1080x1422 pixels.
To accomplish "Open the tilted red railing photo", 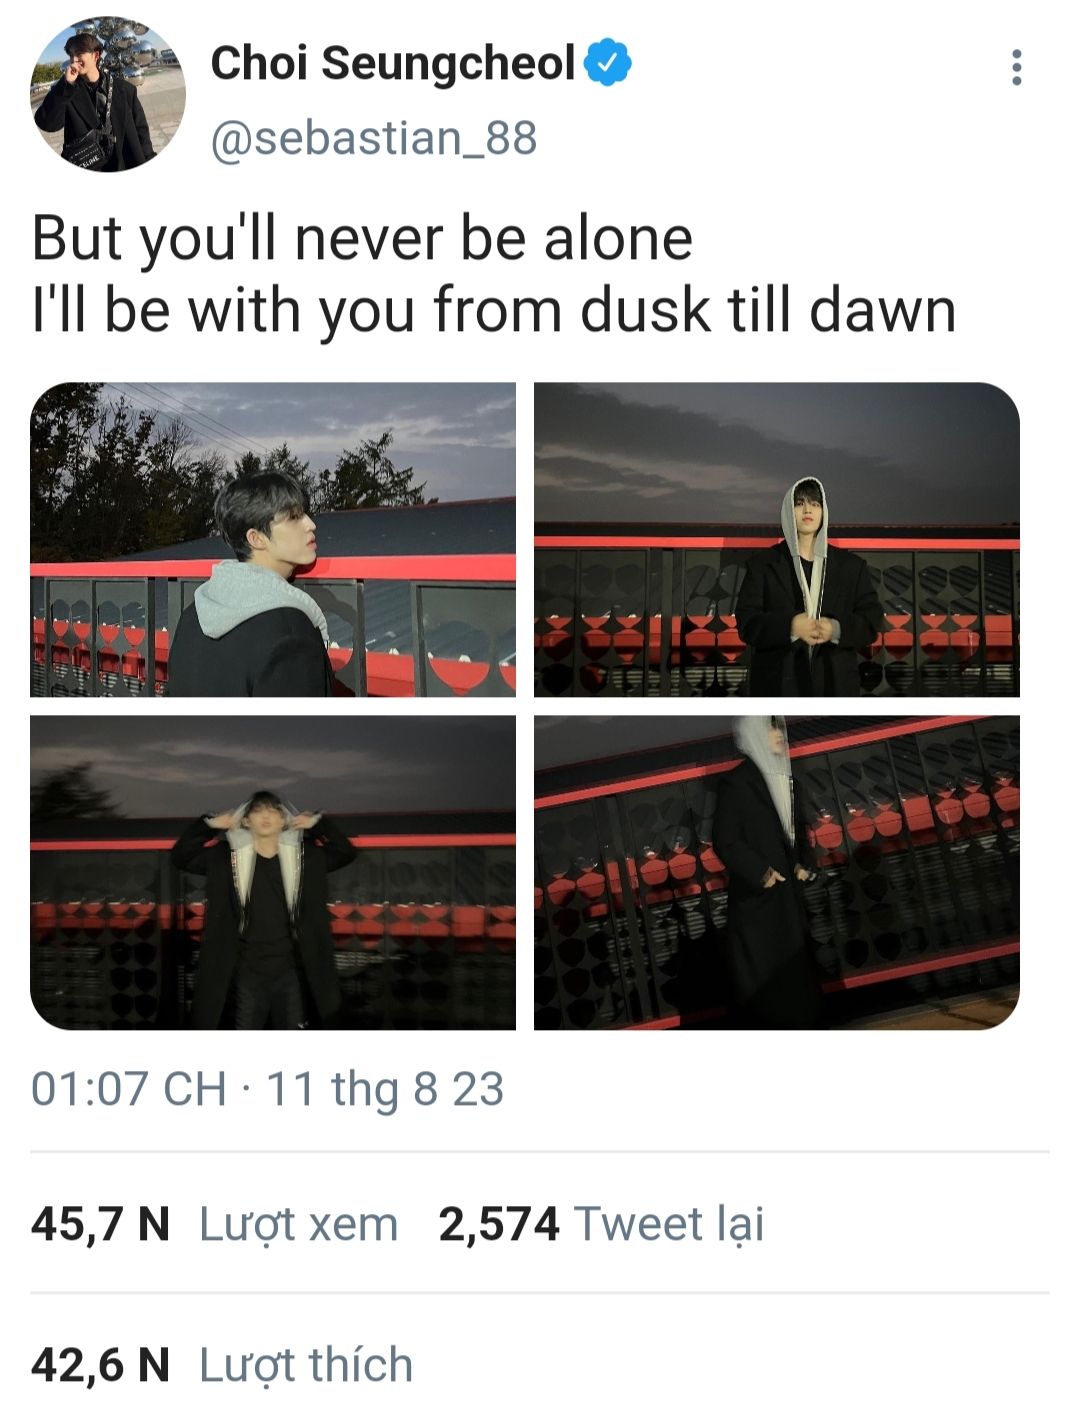I will coord(777,872).
